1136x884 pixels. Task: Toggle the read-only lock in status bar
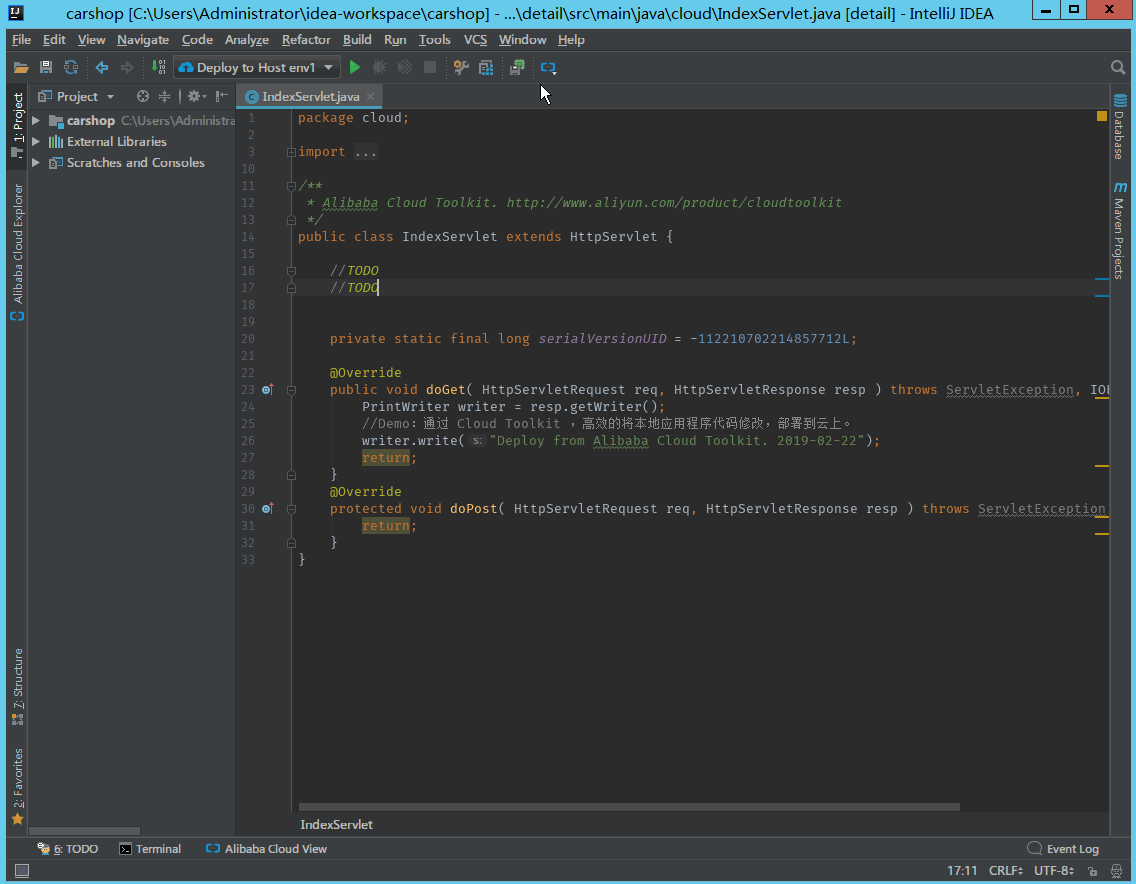click(x=1093, y=870)
